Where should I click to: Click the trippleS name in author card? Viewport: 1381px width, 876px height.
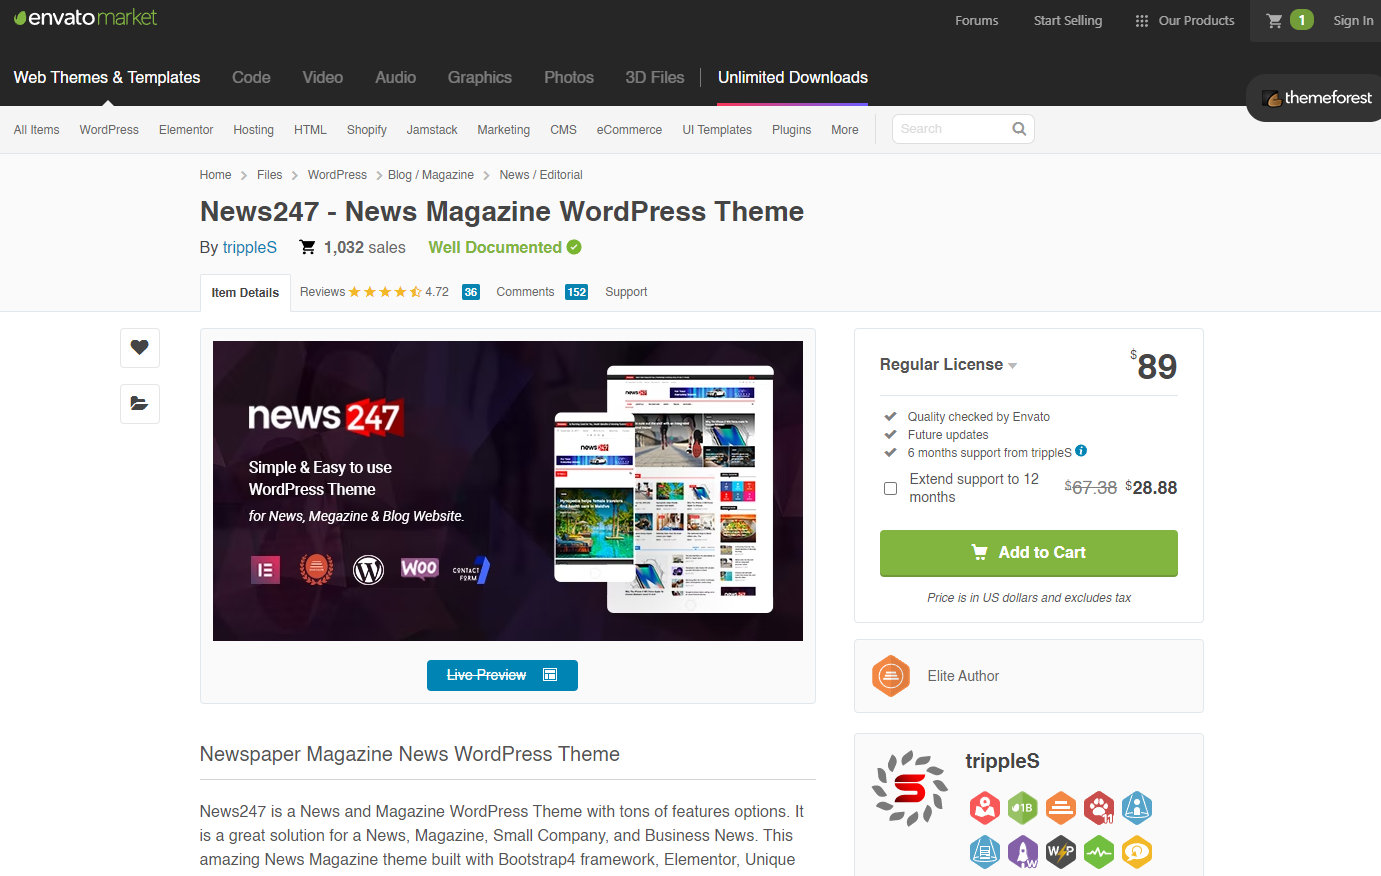pos(1002,761)
